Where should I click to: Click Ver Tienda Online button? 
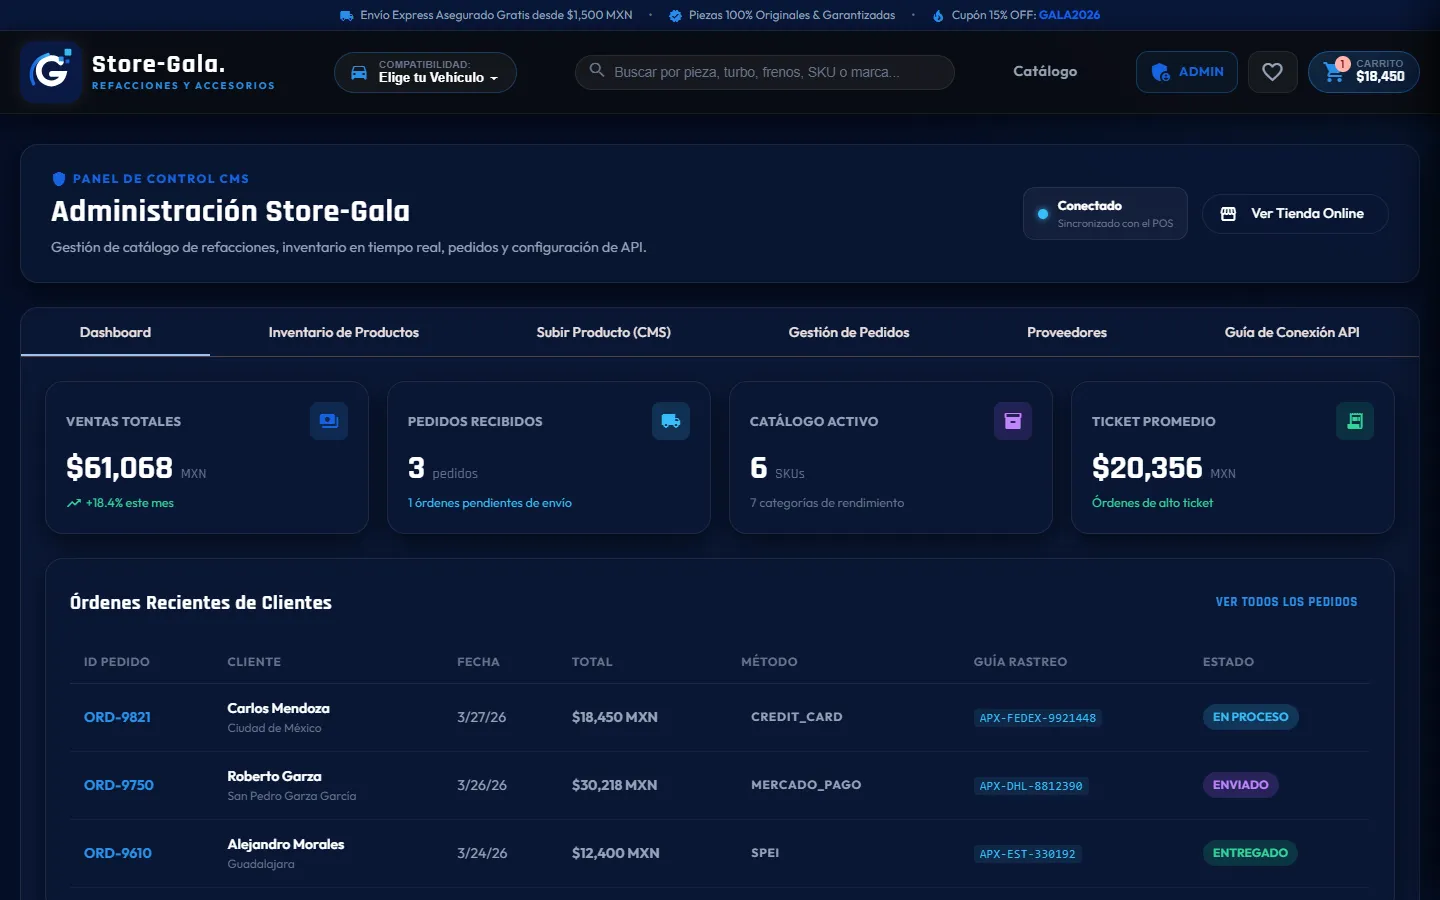[1295, 213]
